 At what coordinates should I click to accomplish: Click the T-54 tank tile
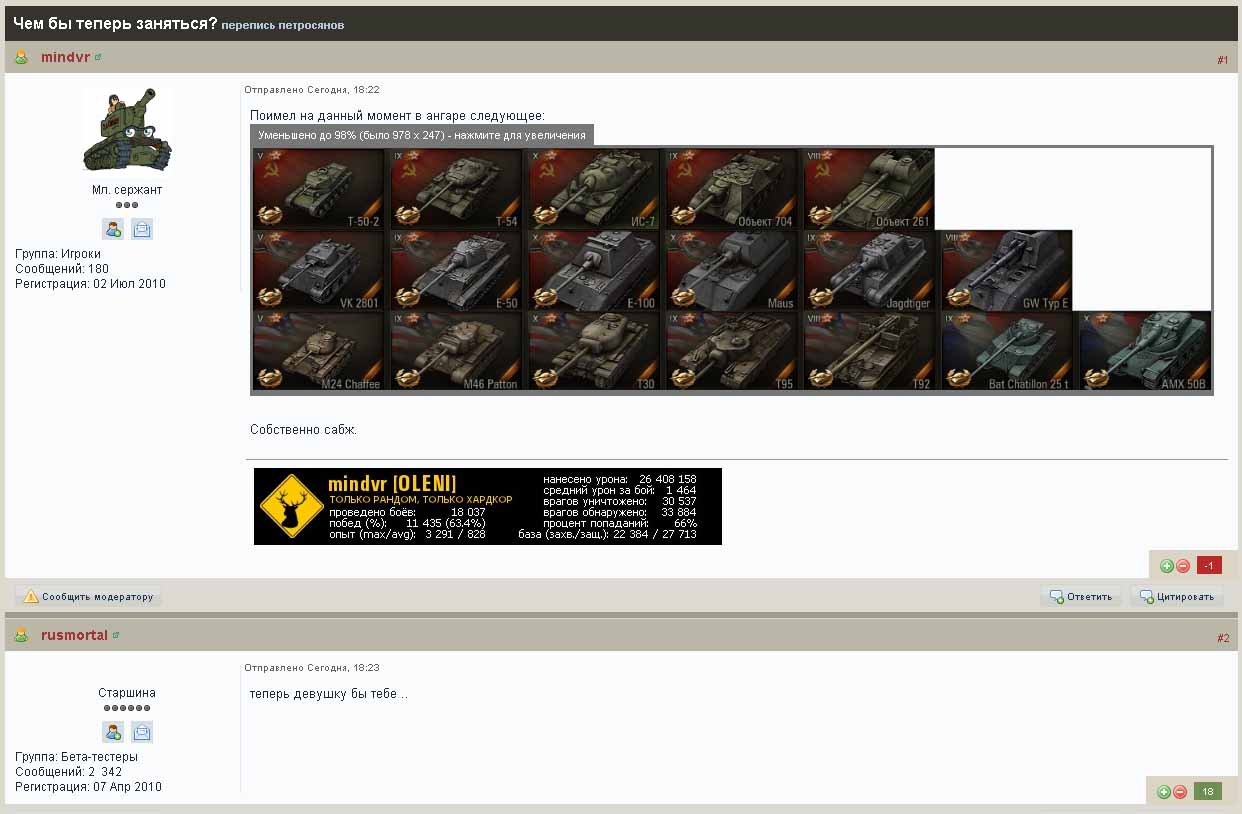(457, 189)
